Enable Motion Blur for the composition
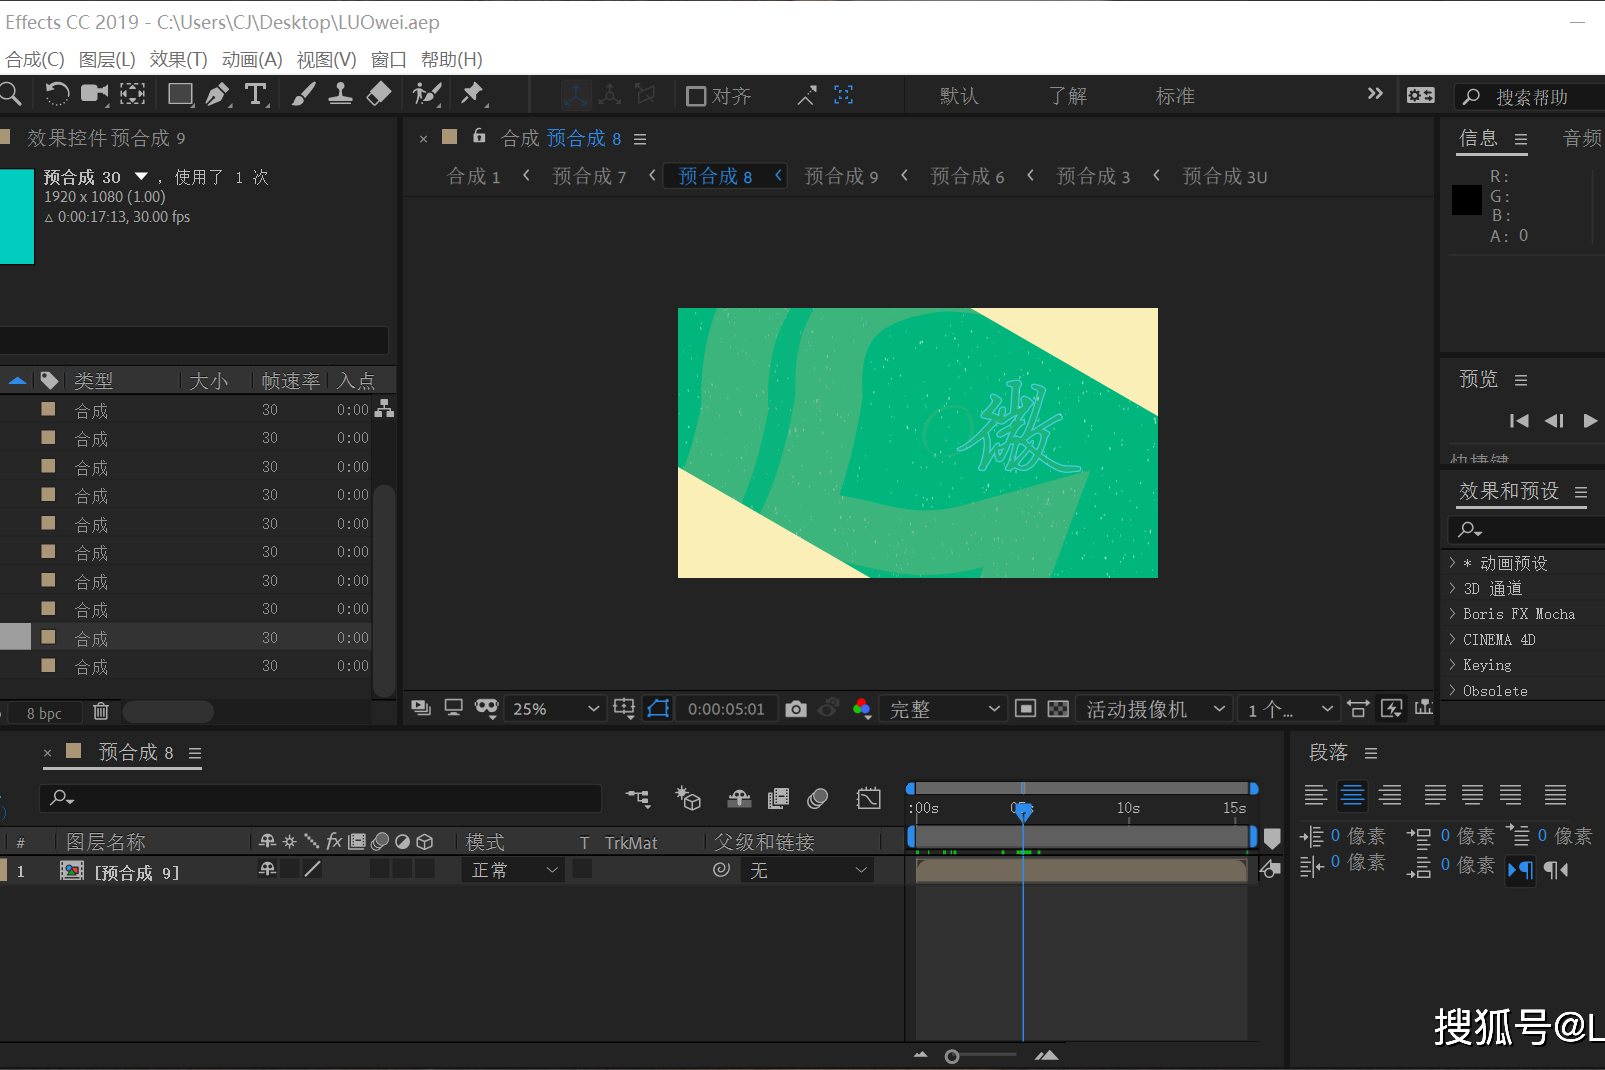Screen dimensions: 1605x1070 pyautogui.click(x=817, y=798)
